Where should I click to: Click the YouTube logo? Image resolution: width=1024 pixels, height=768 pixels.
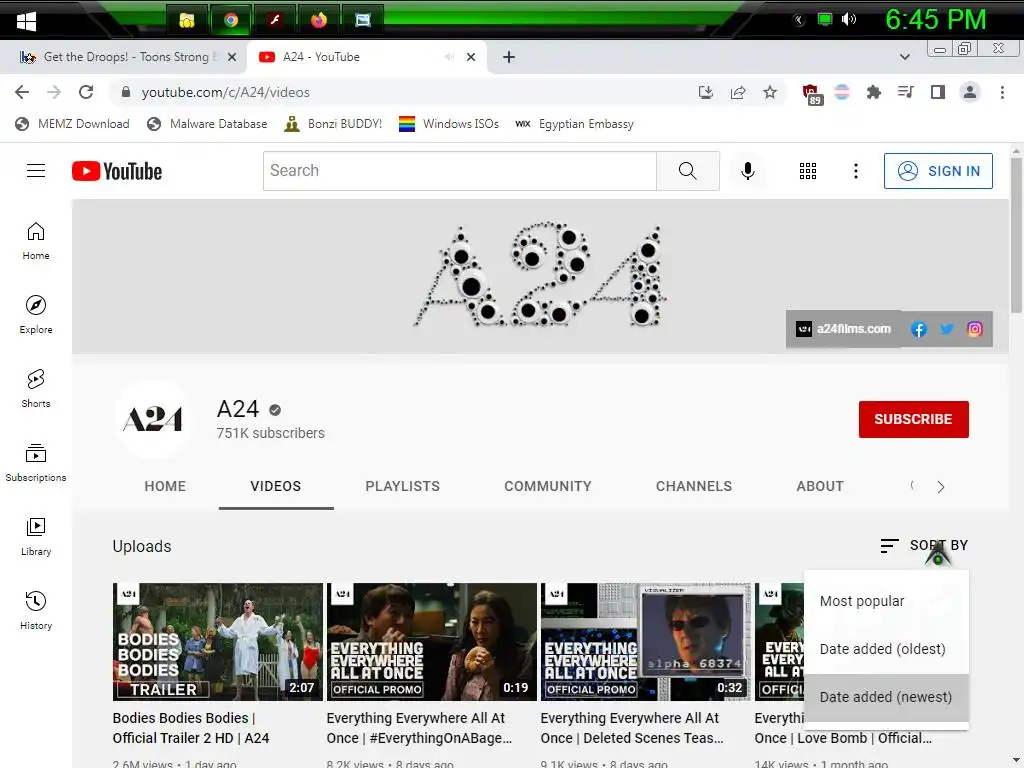tap(117, 171)
